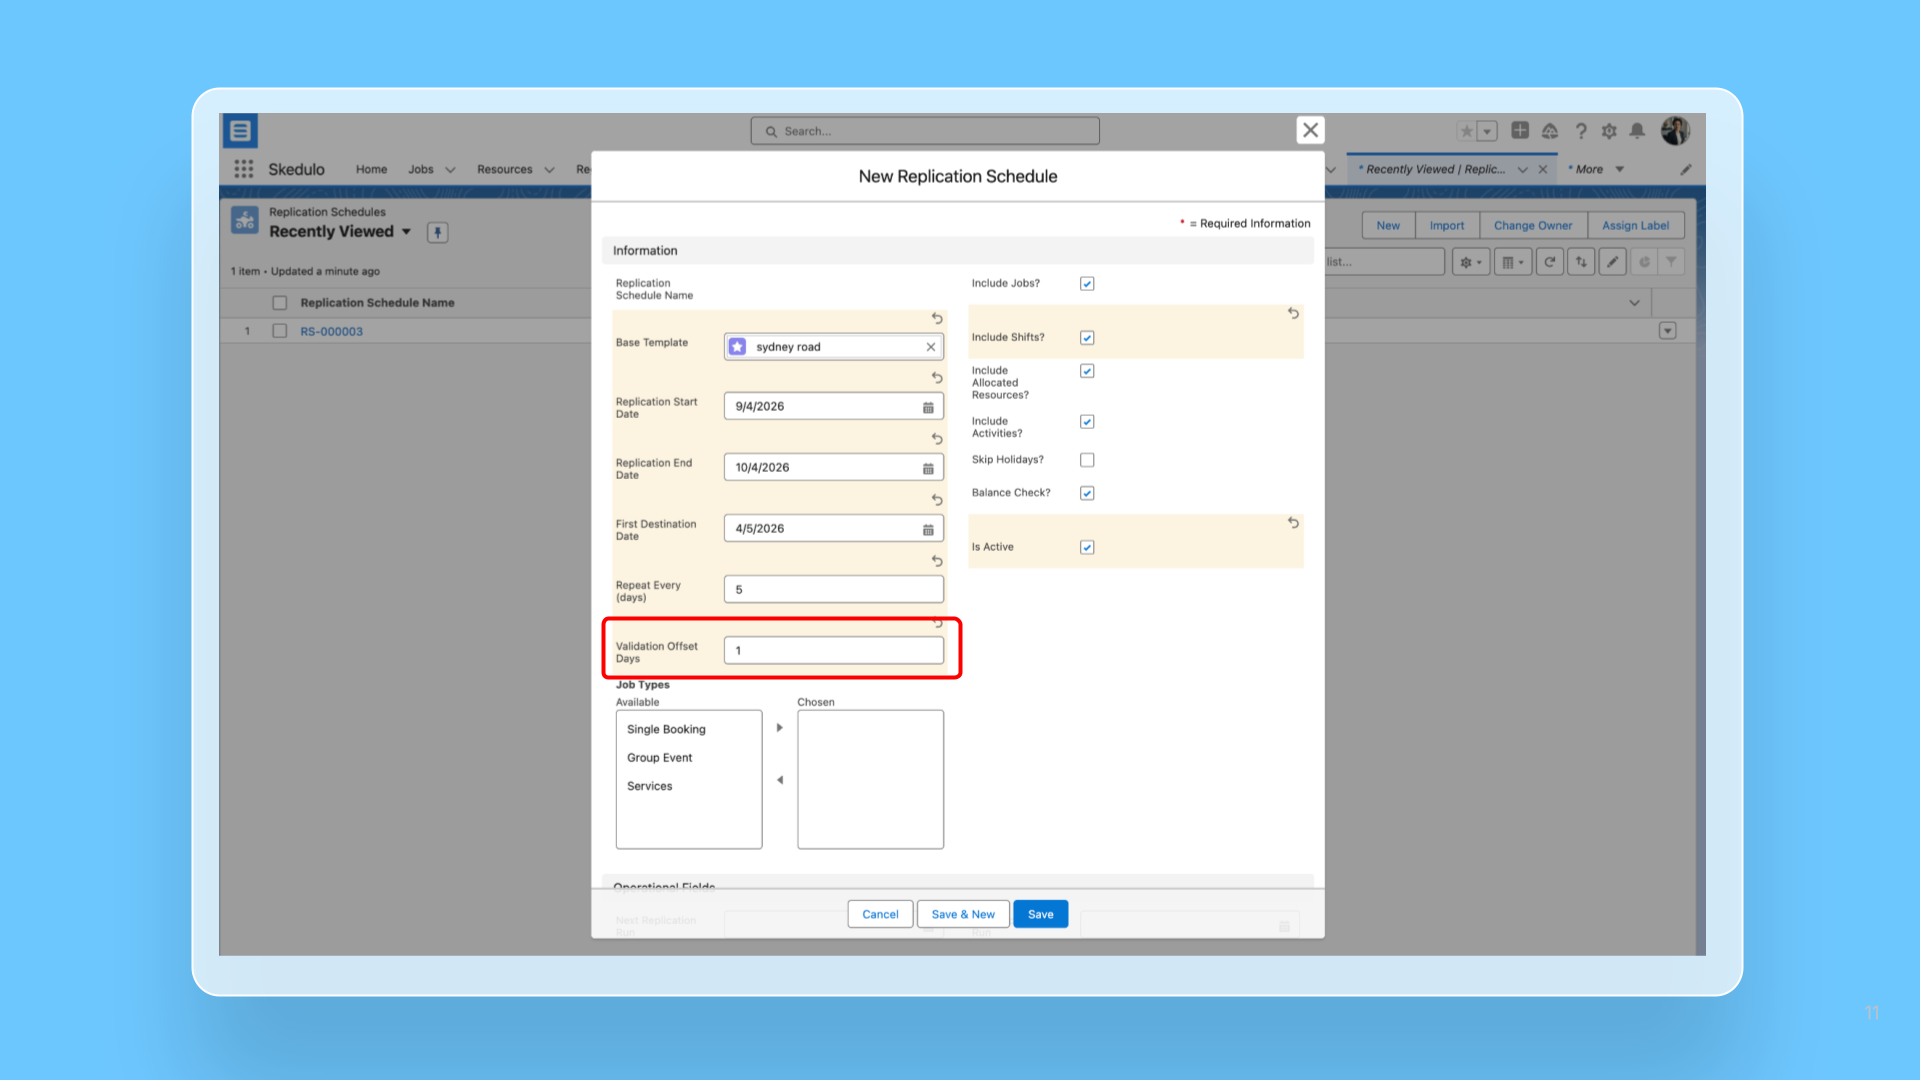Move job type back to Available arrow
Screen dimensions: 1920x1080
(780, 780)
